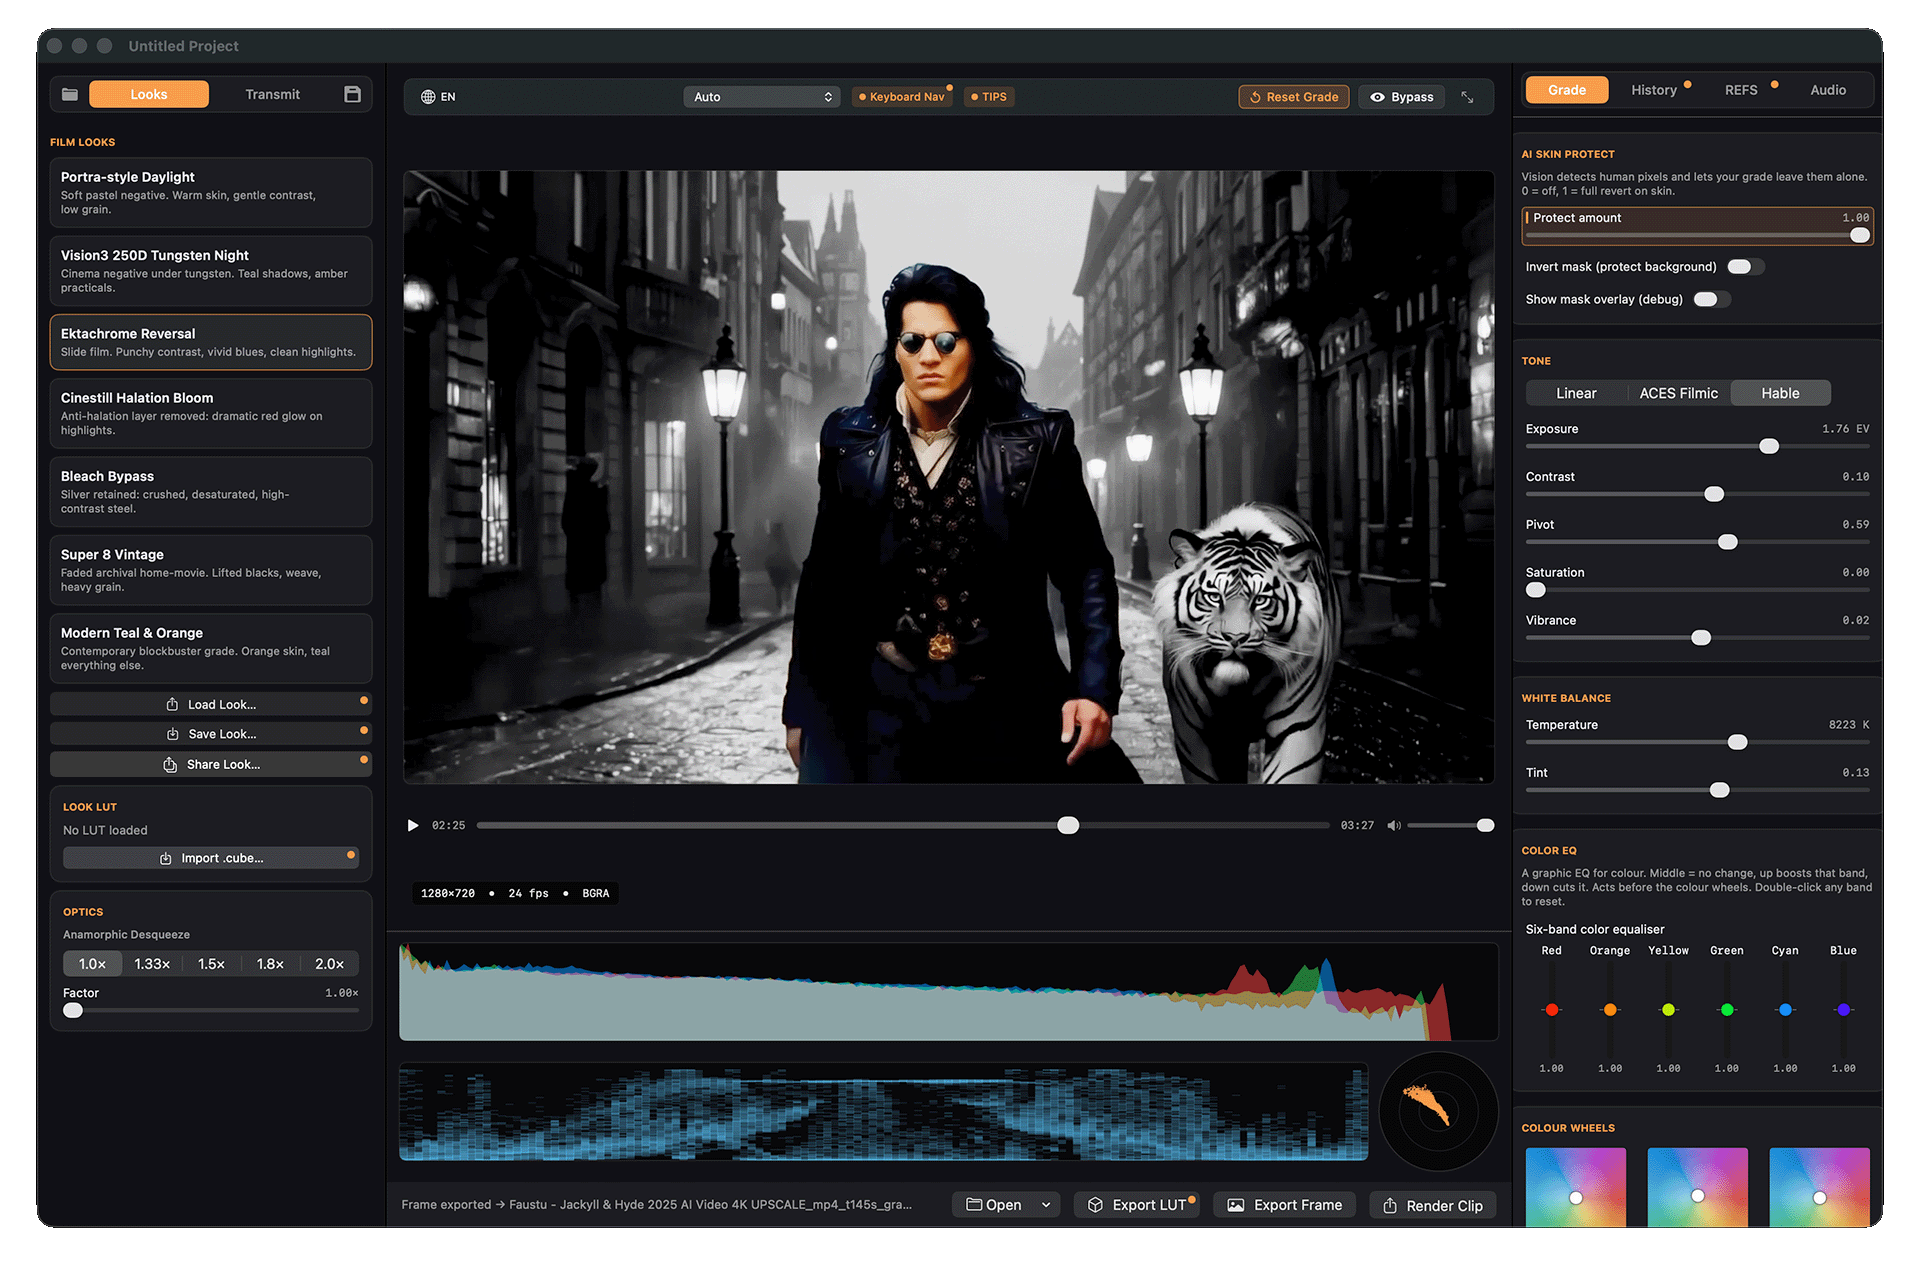Switch to the Looks tab

click(149, 94)
